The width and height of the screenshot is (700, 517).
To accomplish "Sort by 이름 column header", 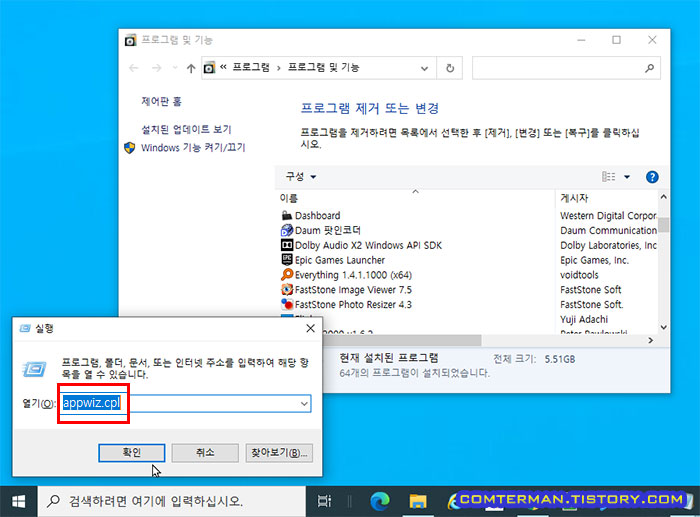I will (x=288, y=198).
